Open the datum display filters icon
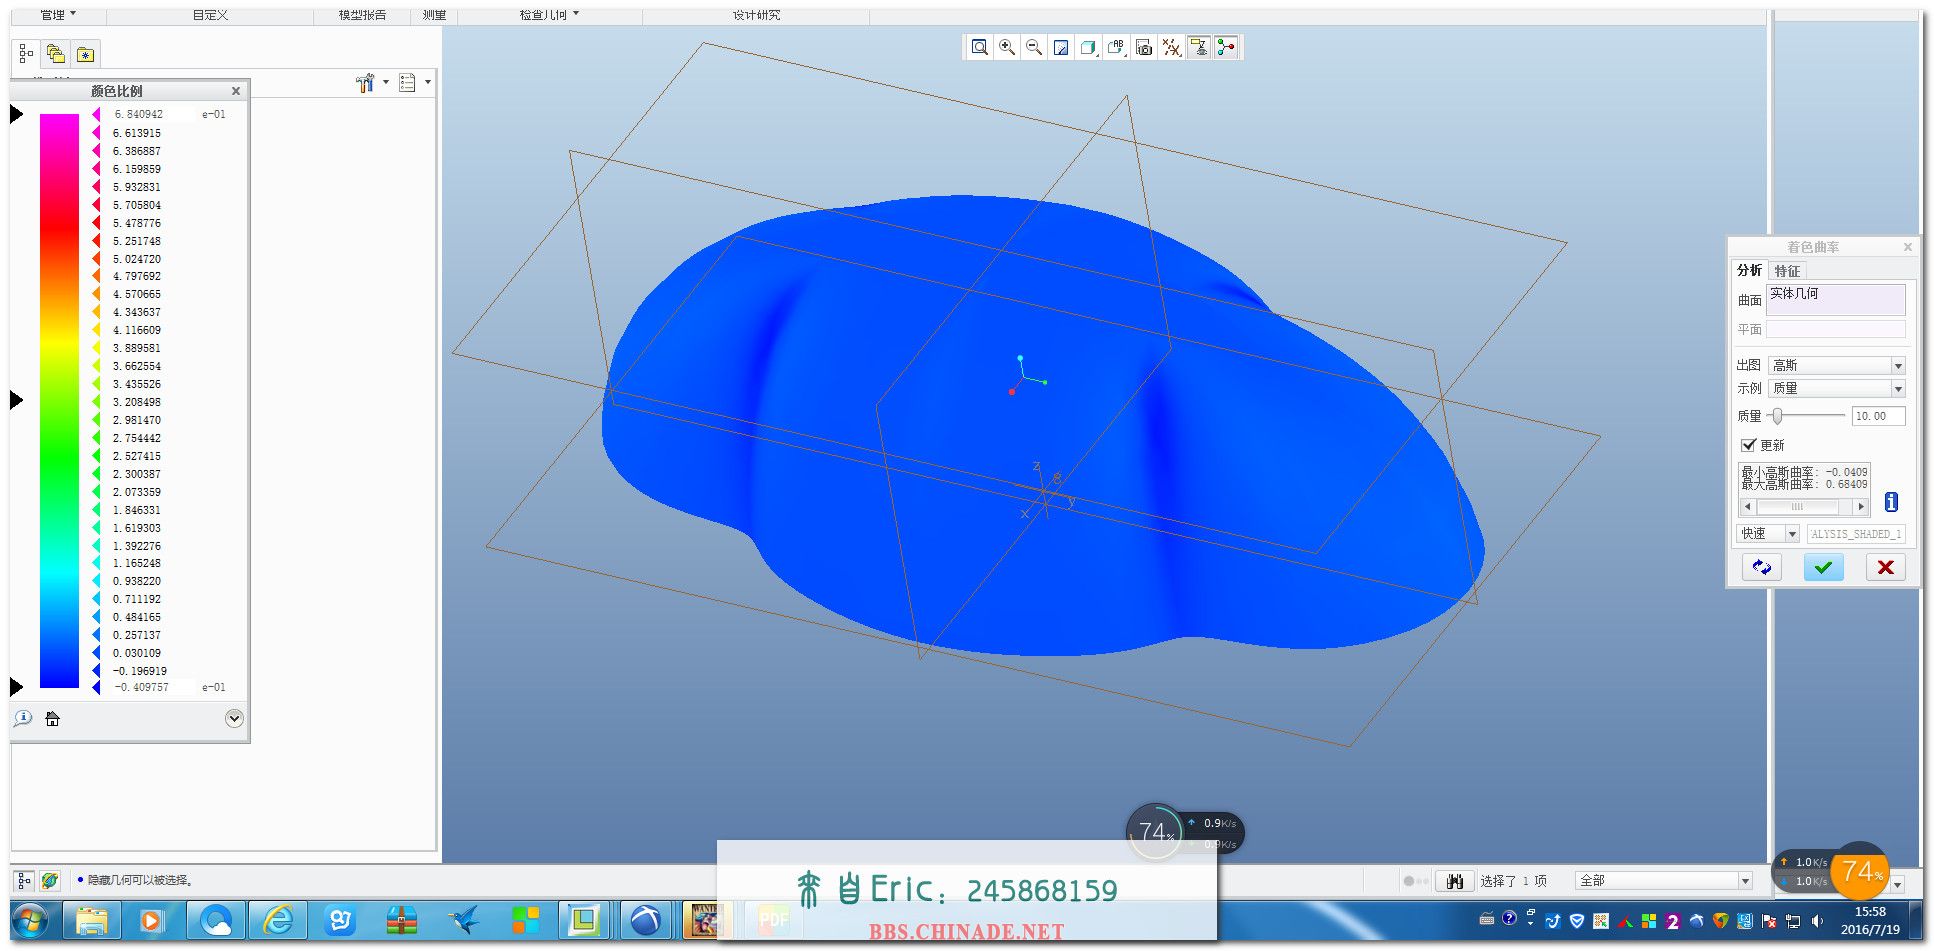This screenshot has width=1934, height=951. [1171, 47]
